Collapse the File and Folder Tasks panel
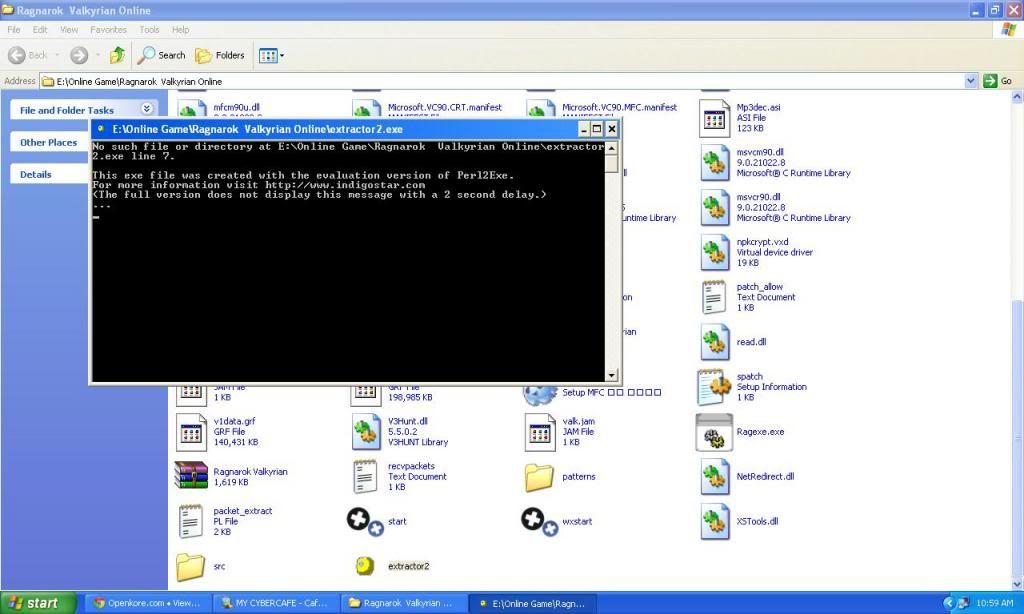 pos(147,109)
